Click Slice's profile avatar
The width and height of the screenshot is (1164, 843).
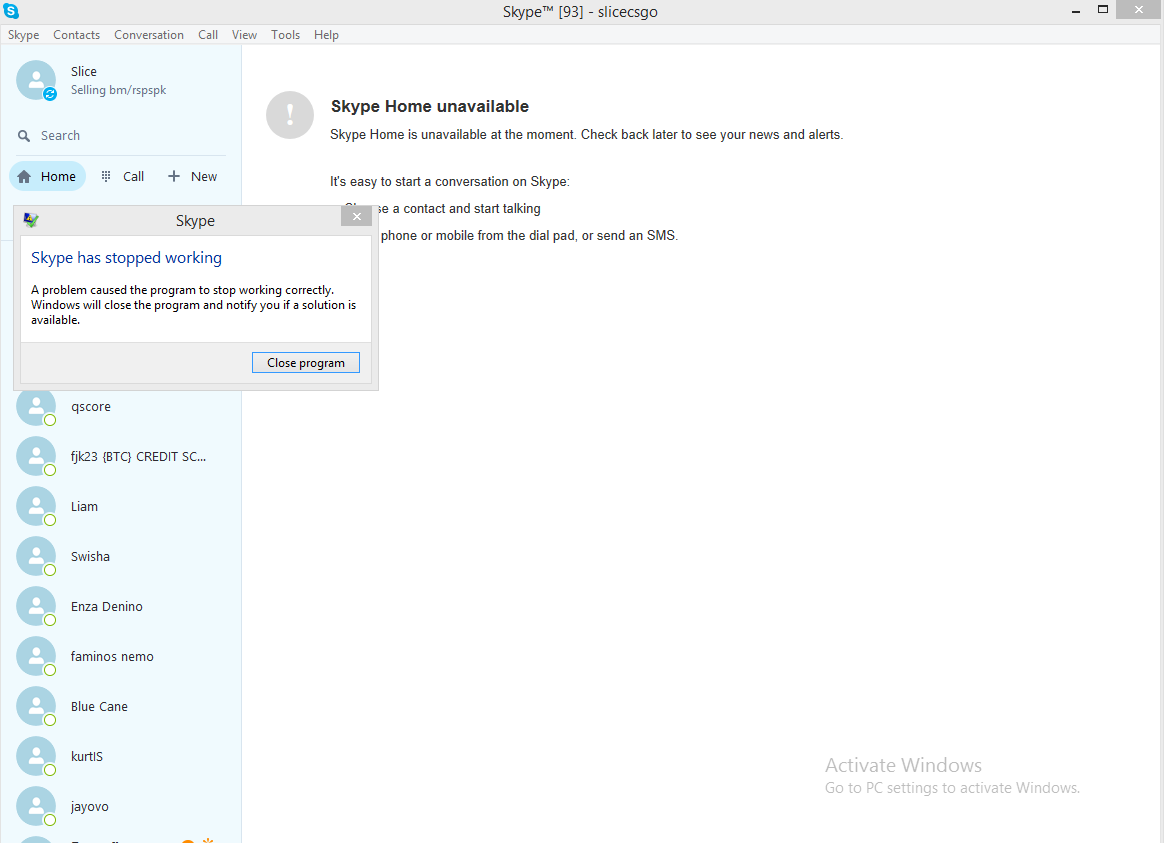(x=36, y=79)
